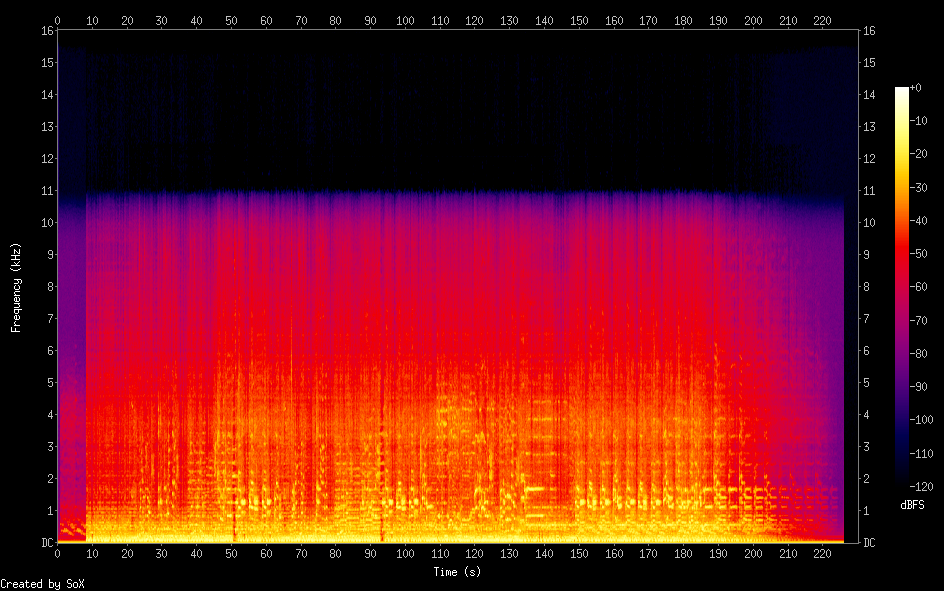Select the "+0" legend value

[x=916, y=88]
